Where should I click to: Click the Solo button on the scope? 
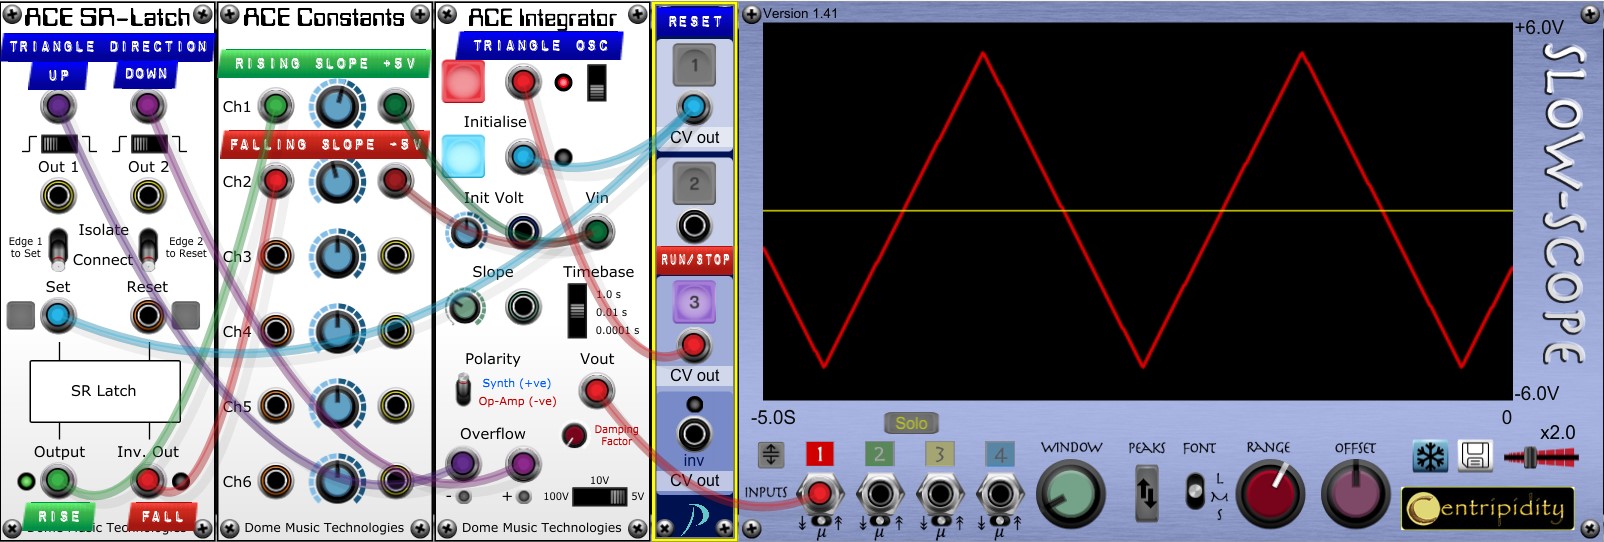pyautogui.click(x=911, y=423)
